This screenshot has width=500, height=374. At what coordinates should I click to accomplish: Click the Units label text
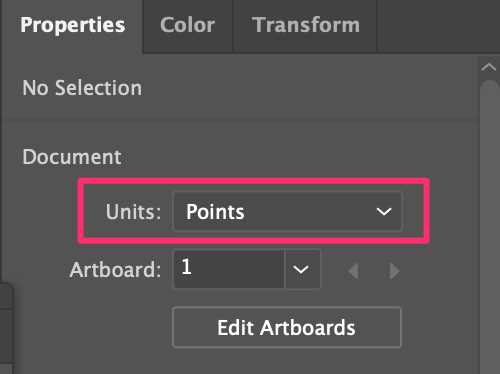click(133, 212)
